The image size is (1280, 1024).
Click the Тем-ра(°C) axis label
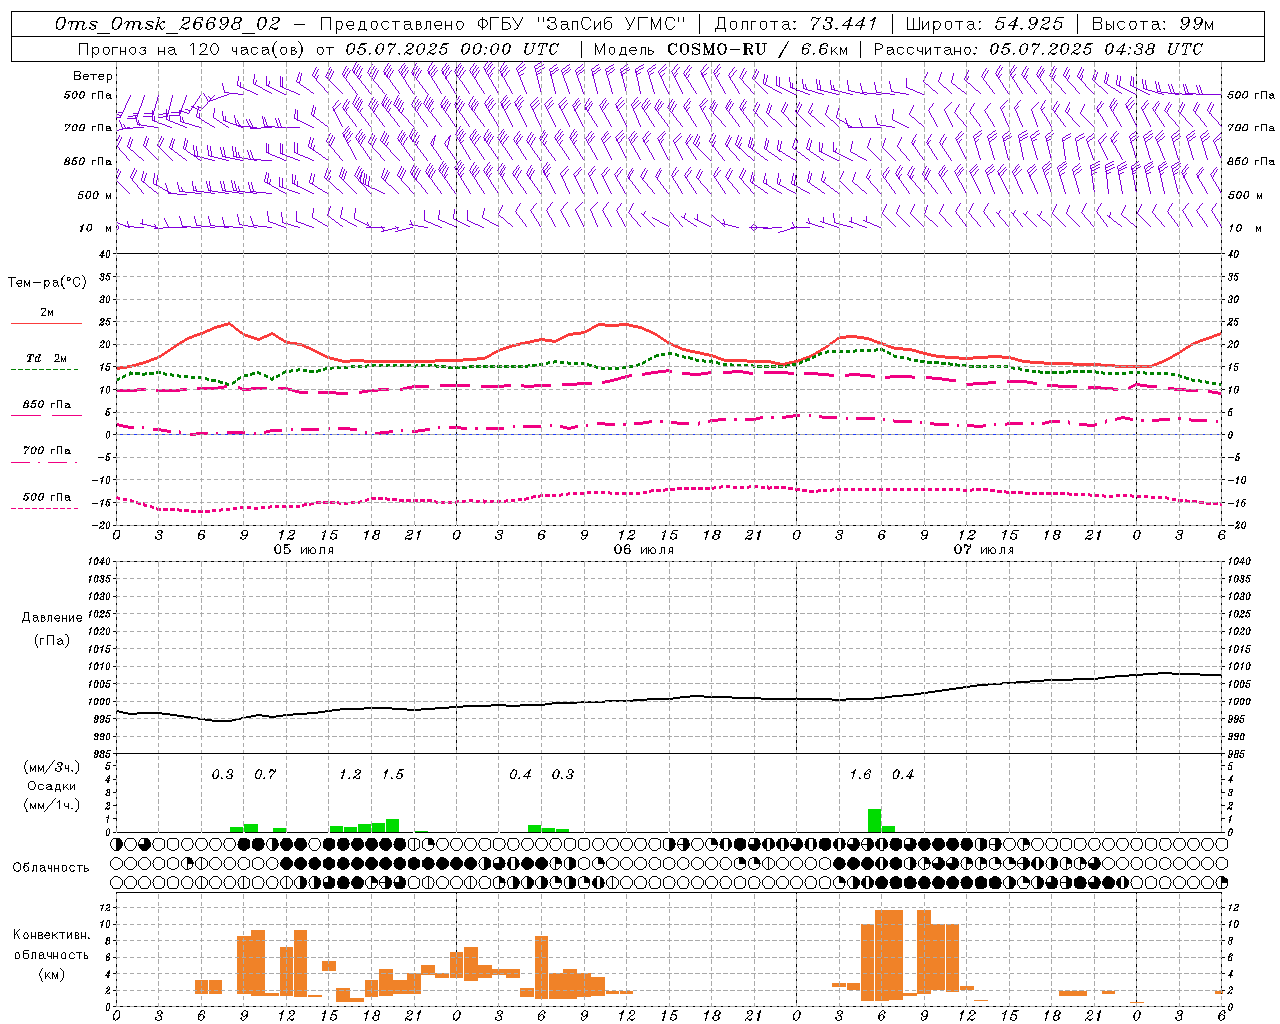tap(47, 283)
